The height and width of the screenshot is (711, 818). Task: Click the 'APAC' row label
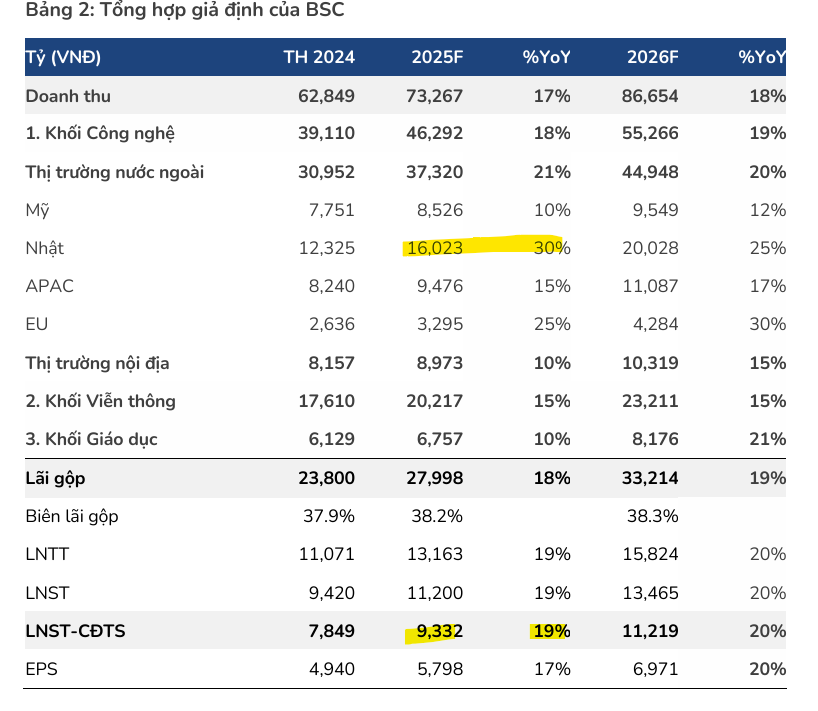click(x=50, y=286)
